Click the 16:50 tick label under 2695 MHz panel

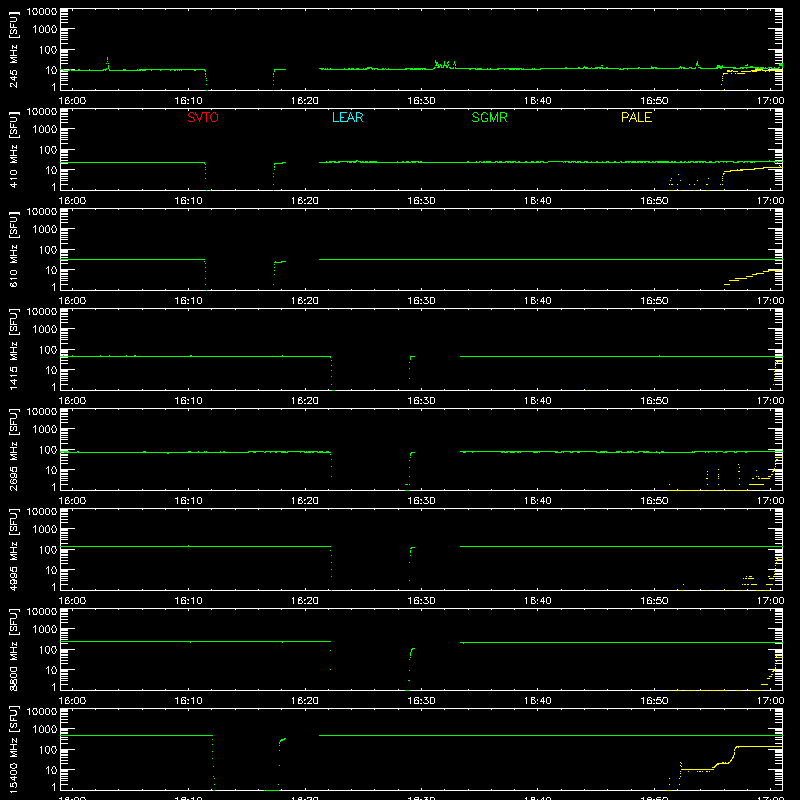654,501
